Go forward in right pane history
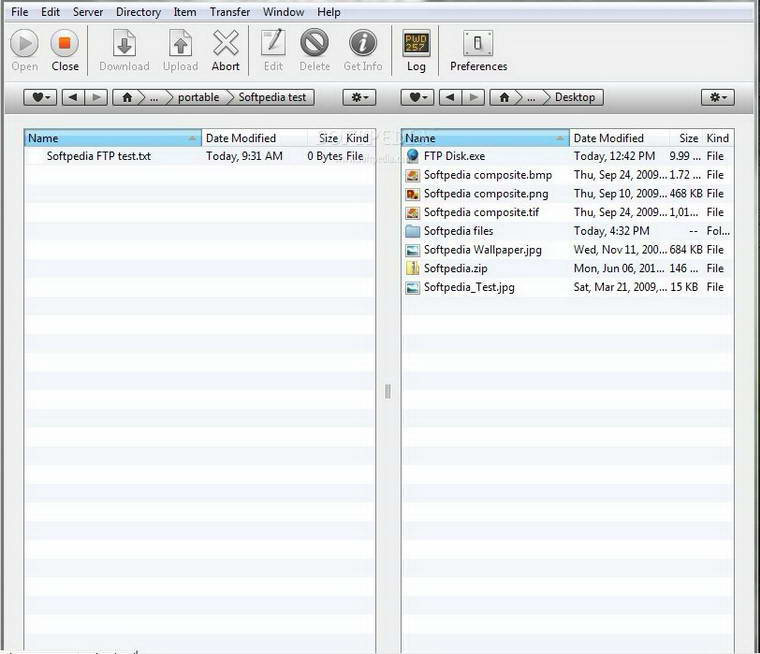The height and width of the screenshot is (654, 760). [x=474, y=97]
